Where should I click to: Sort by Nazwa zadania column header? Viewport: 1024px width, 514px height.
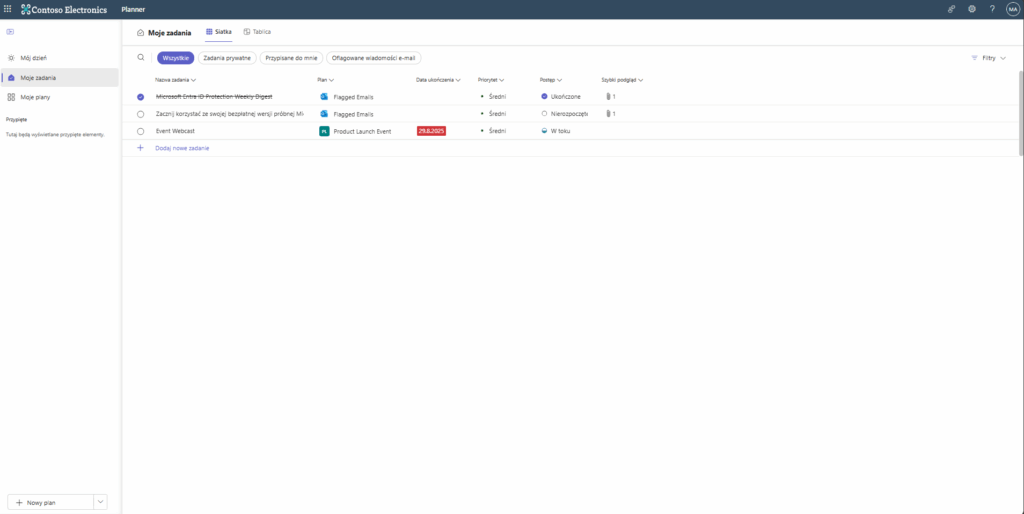click(x=175, y=79)
